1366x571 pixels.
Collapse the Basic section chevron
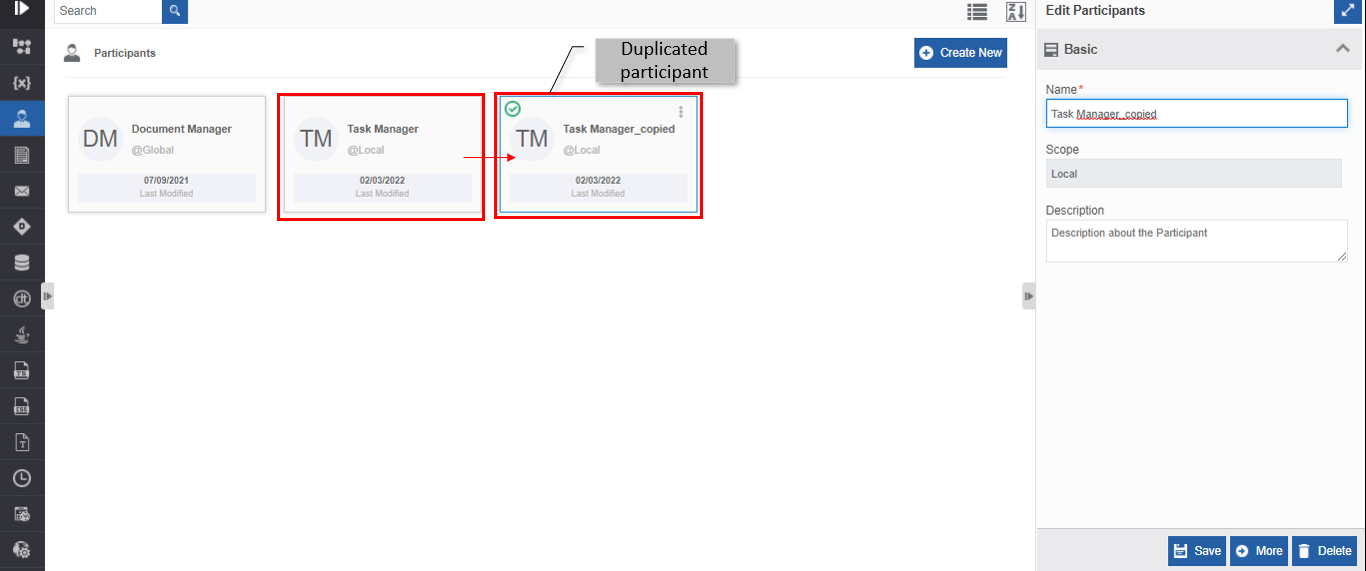(x=1343, y=49)
